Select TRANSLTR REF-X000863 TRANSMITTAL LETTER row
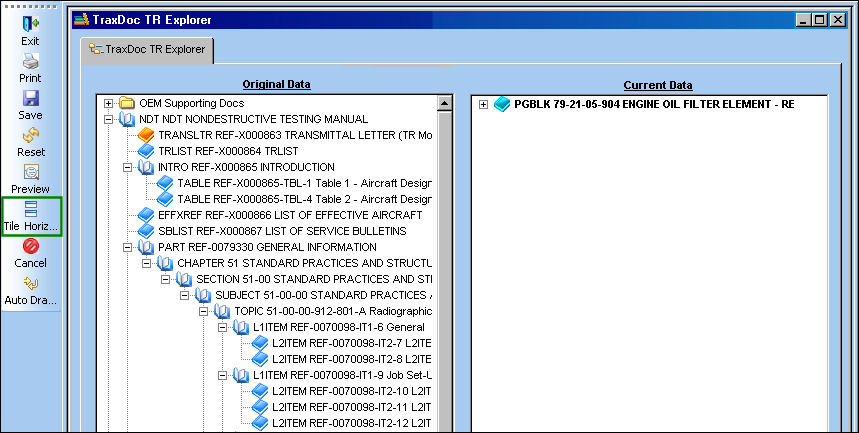Screen dimensions: 859x433 tap(295, 135)
